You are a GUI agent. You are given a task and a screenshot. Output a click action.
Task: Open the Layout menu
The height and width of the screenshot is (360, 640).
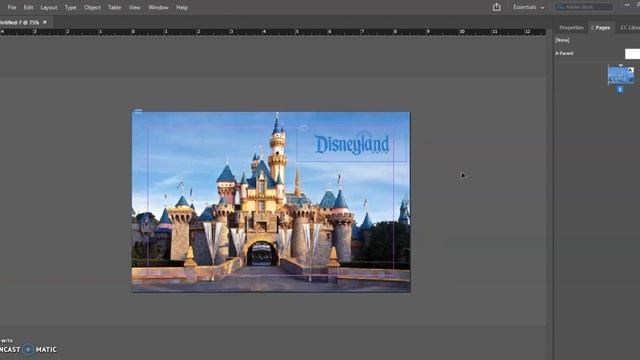[49, 7]
